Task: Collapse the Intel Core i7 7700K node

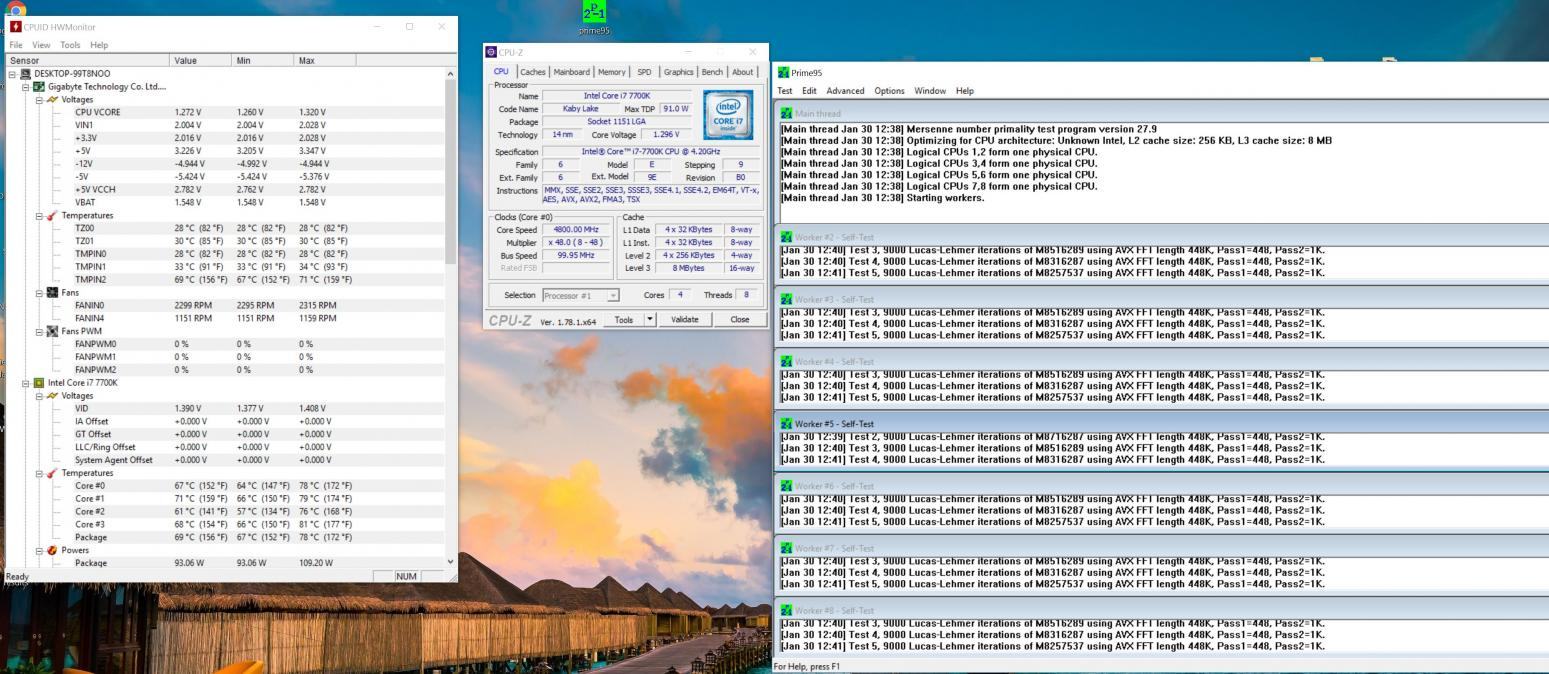Action: point(26,383)
